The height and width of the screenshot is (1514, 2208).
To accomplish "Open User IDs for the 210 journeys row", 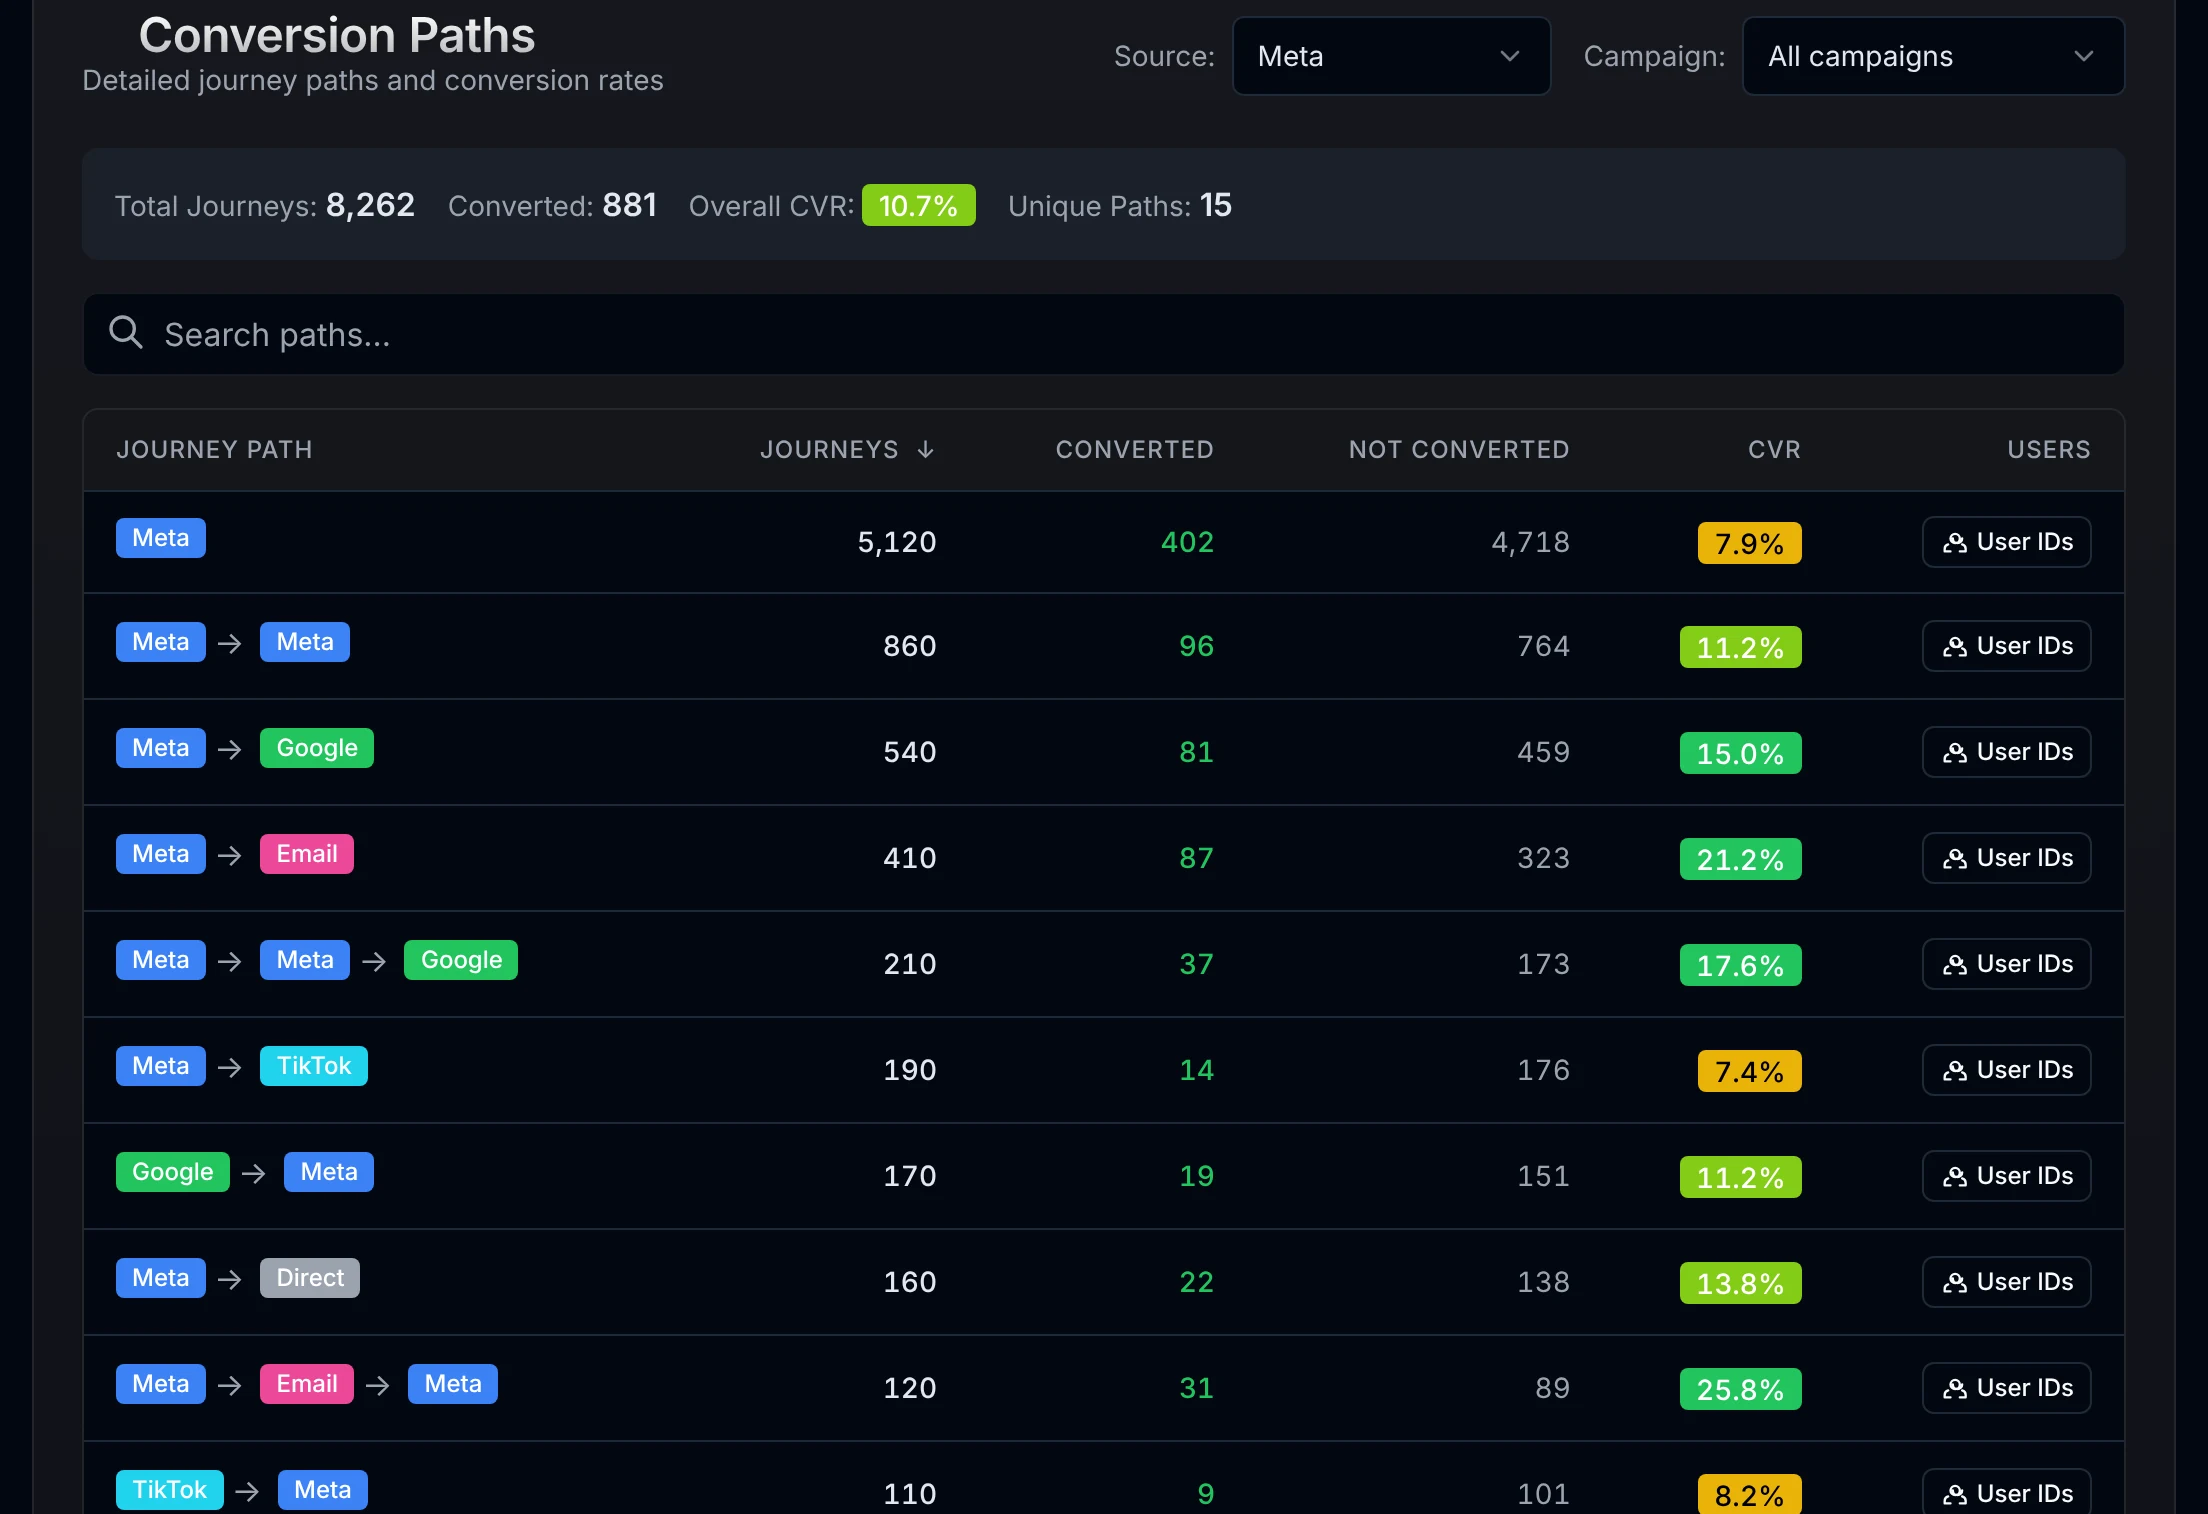I will click(x=2006, y=964).
